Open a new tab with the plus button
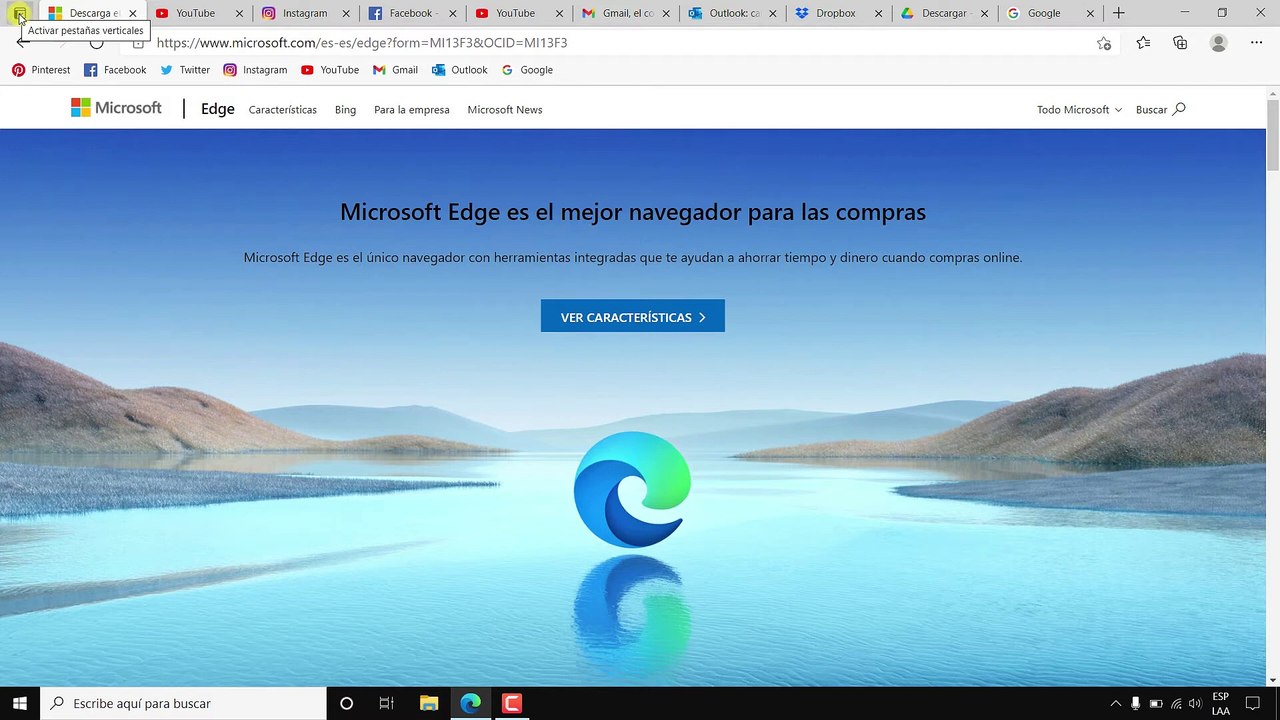This screenshot has height=720, width=1280. pyautogui.click(x=1119, y=13)
